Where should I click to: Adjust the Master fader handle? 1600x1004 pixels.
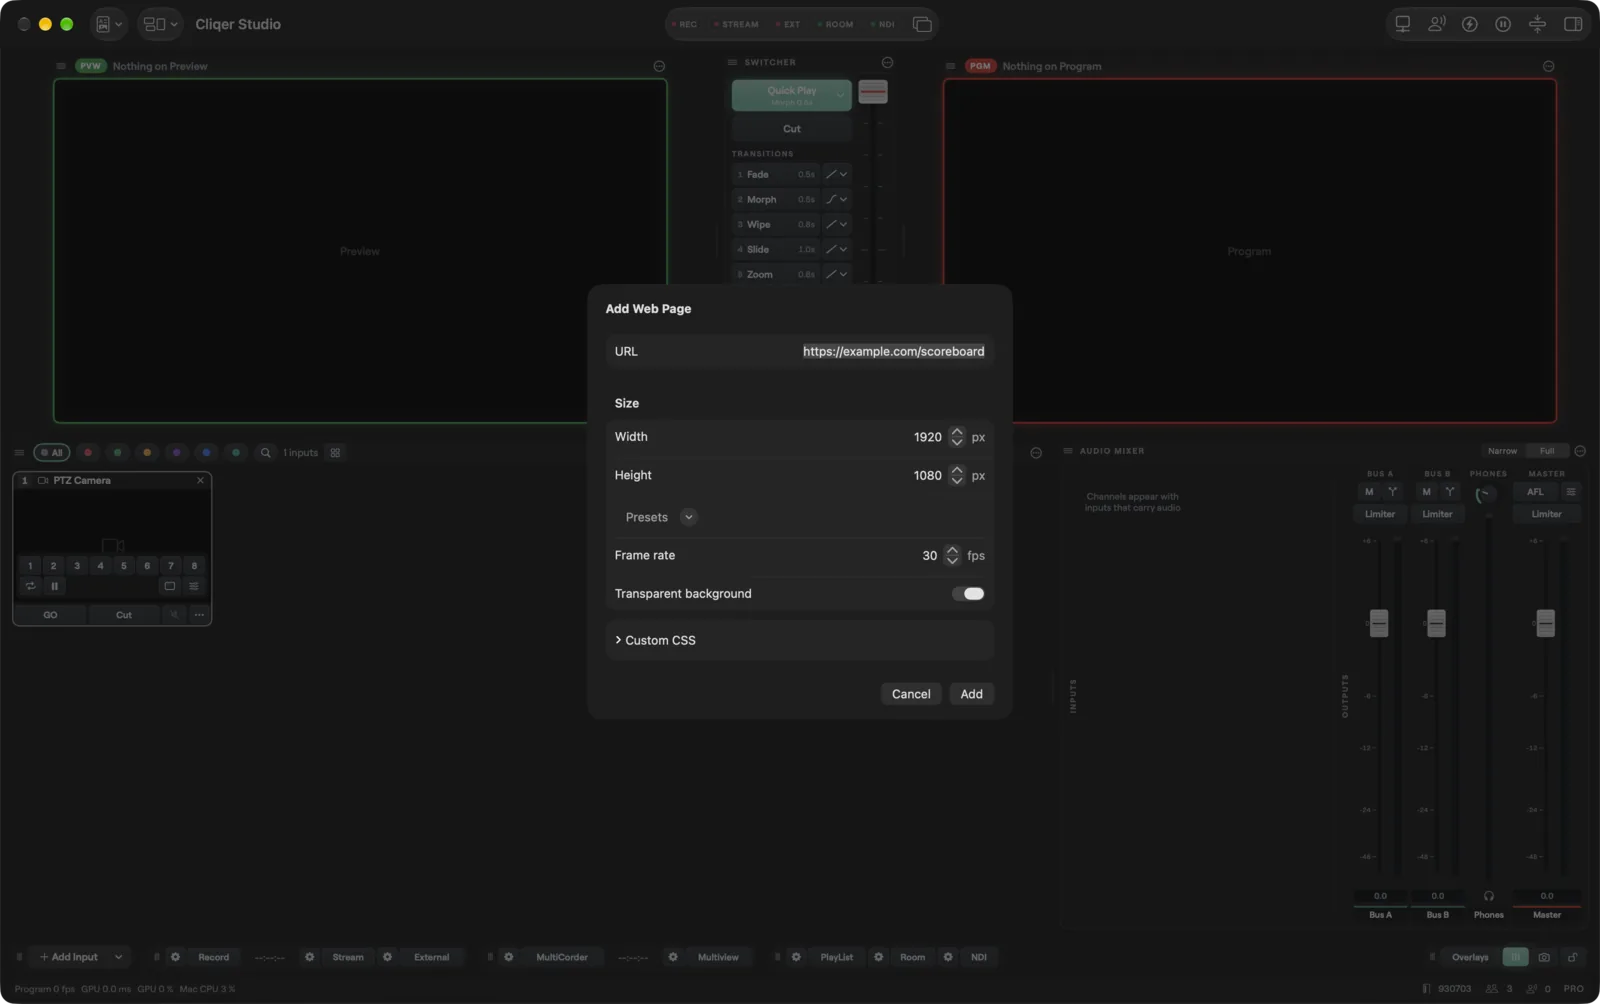(x=1546, y=623)
